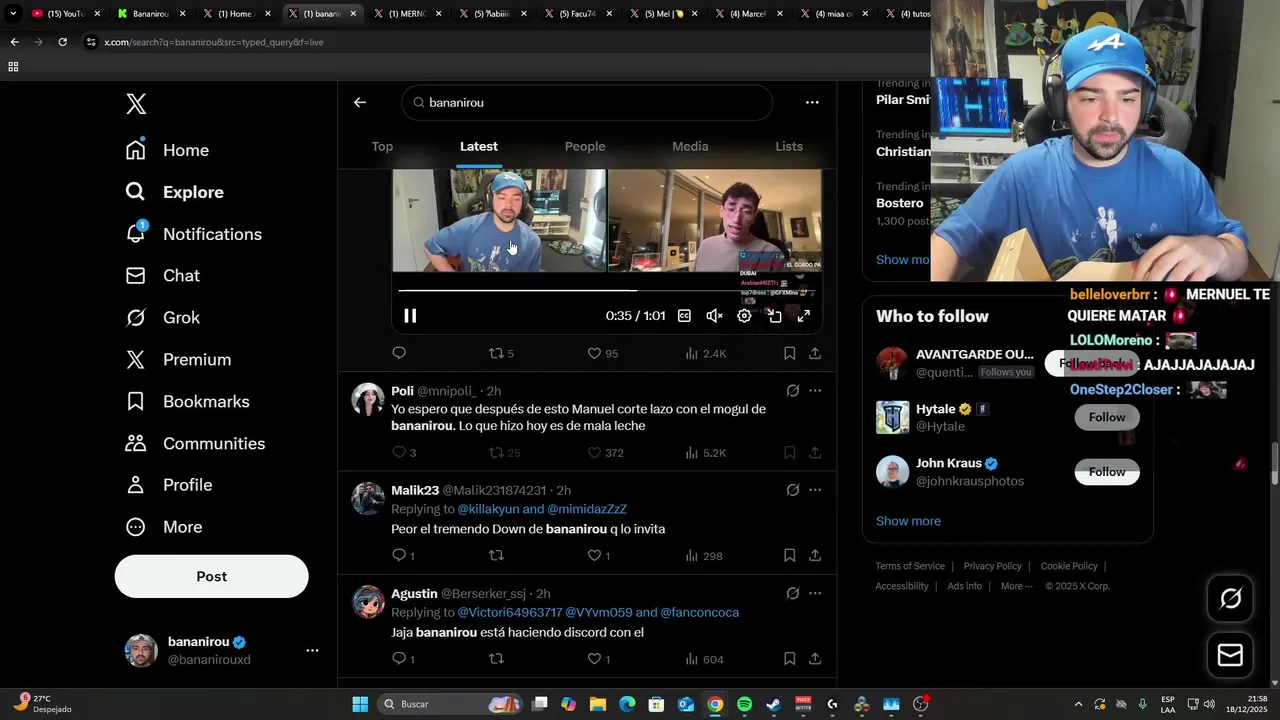Share Agustin's reply
The height and width of the screenshot is (720, 1280).
click(815, 659)
